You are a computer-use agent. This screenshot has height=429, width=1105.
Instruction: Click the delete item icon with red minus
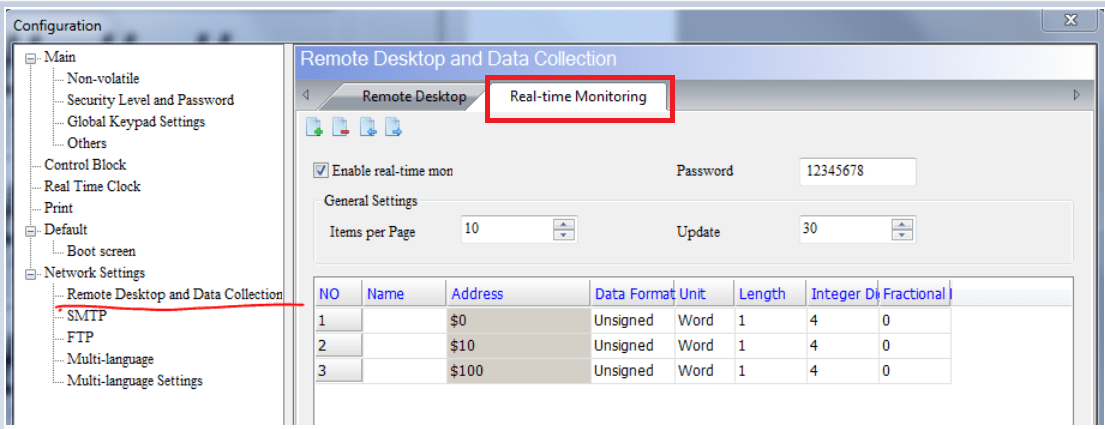click(341, 128)
